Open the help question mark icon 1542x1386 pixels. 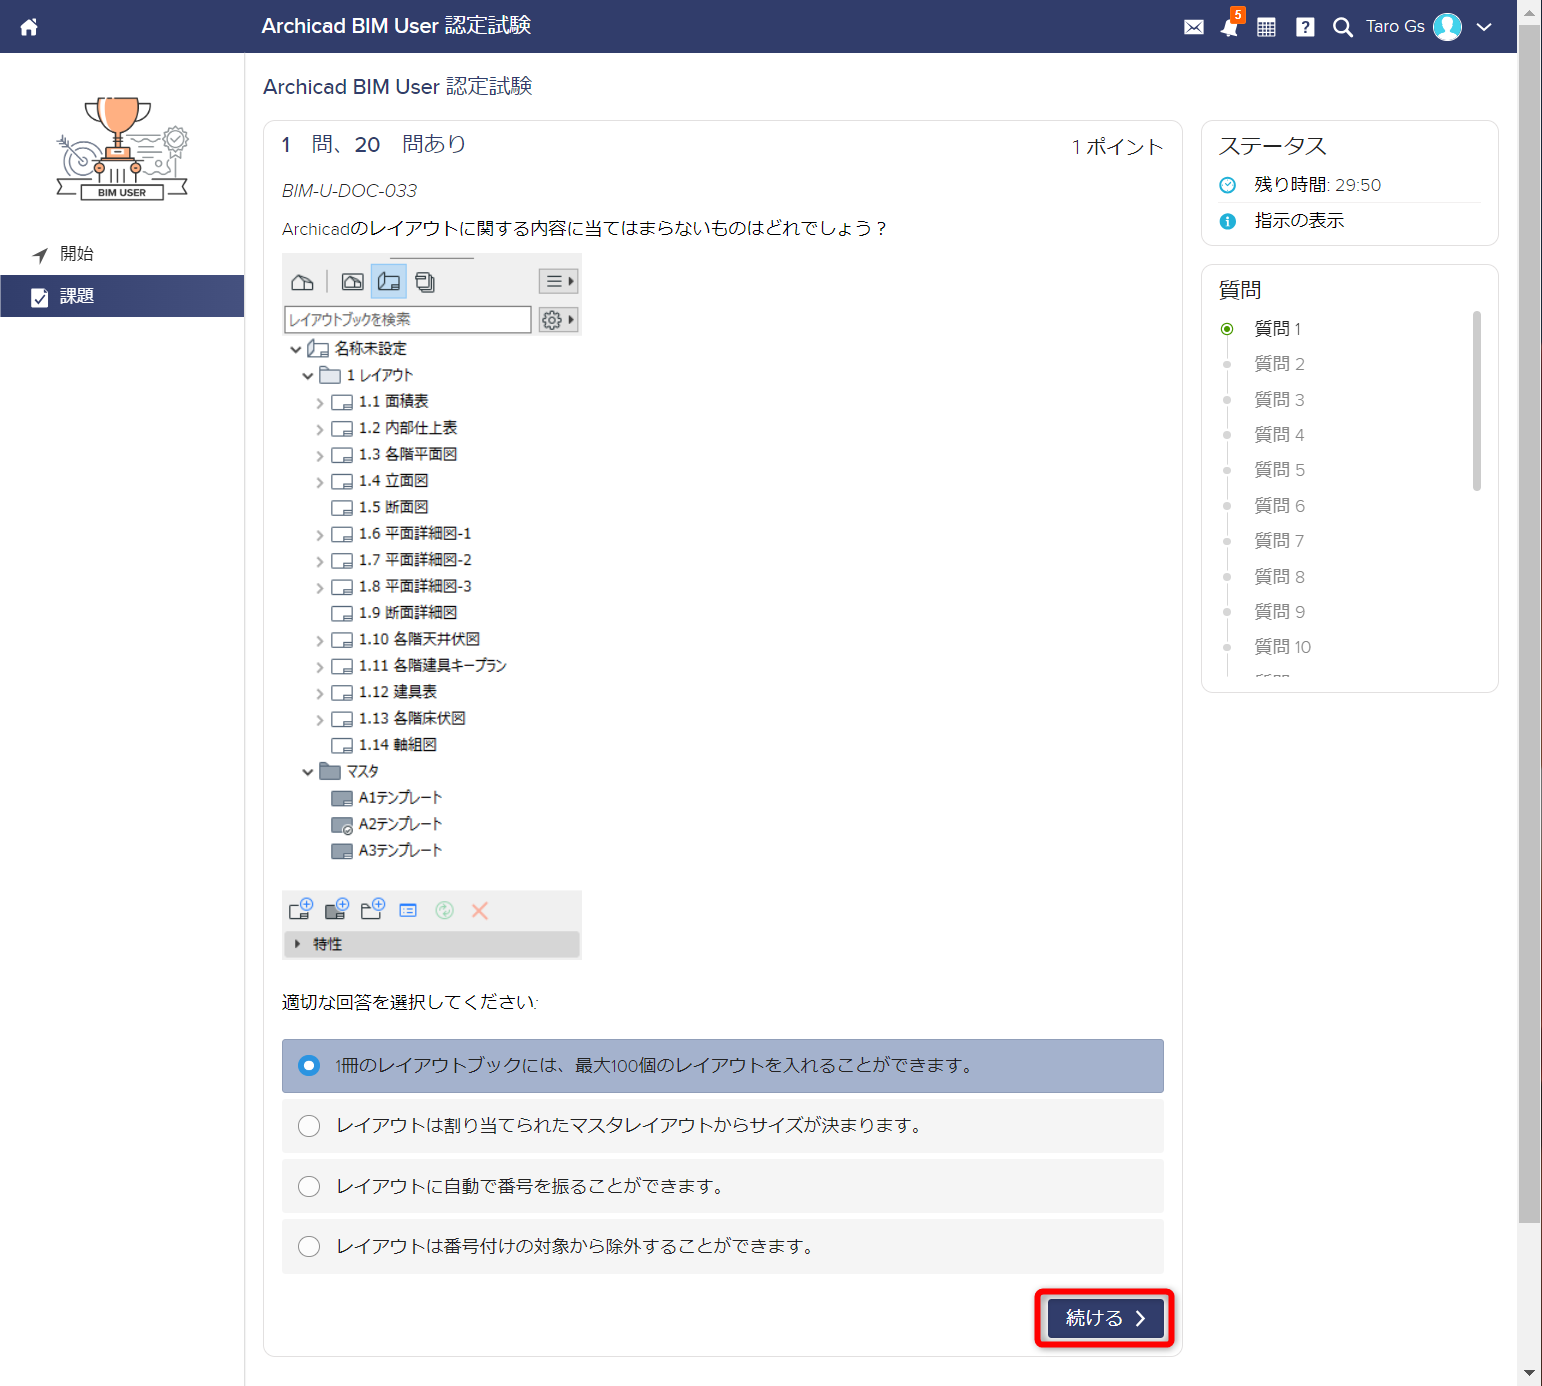(x=1305, y=27)
